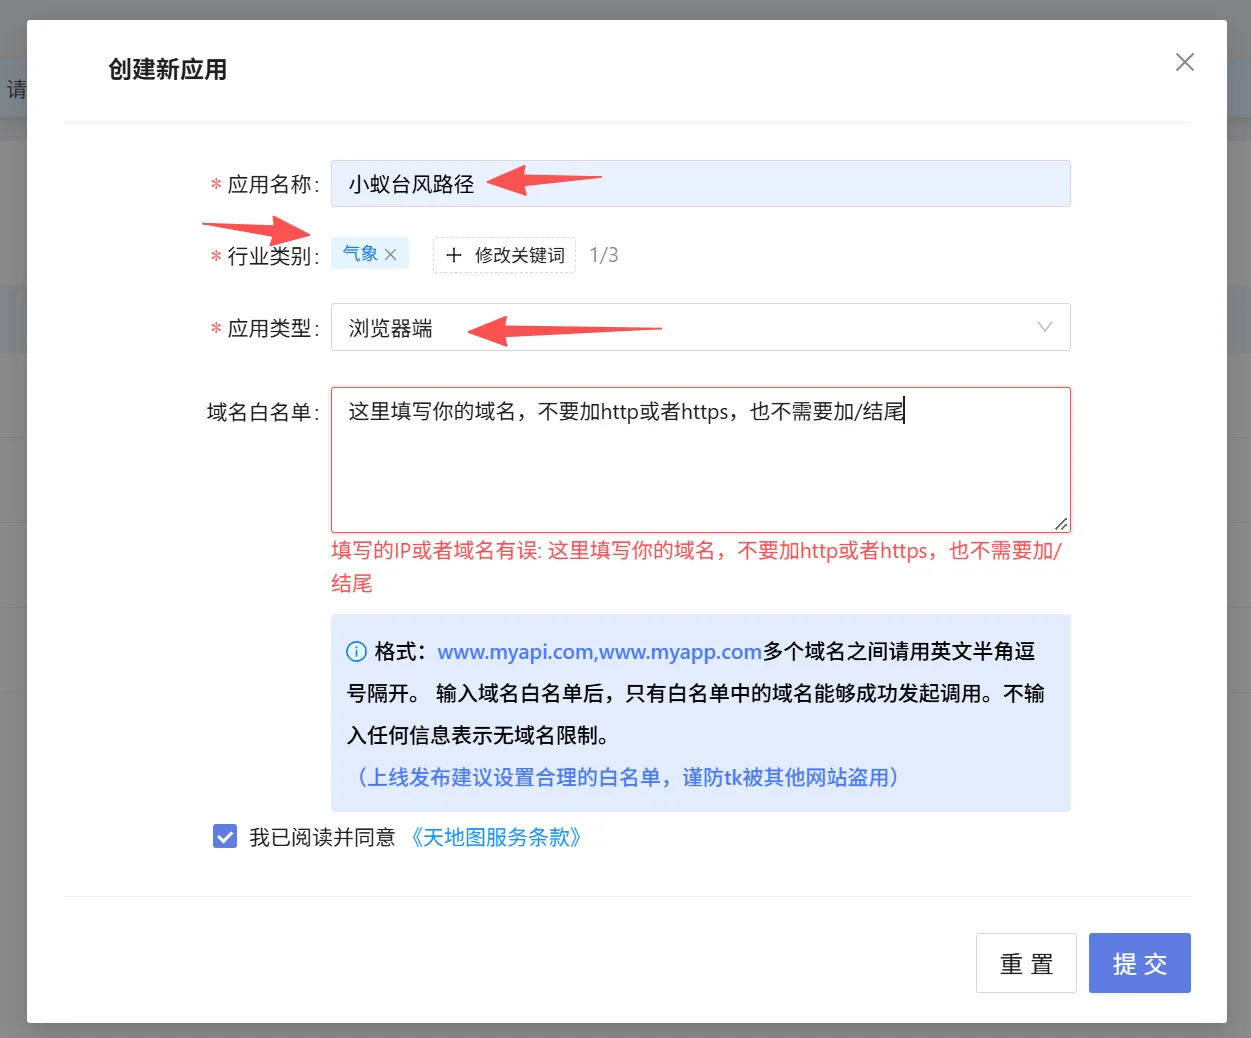Click the 修改关键词 button
The width and height of the screenshot is (1251, 1038).
pos(504,255)
